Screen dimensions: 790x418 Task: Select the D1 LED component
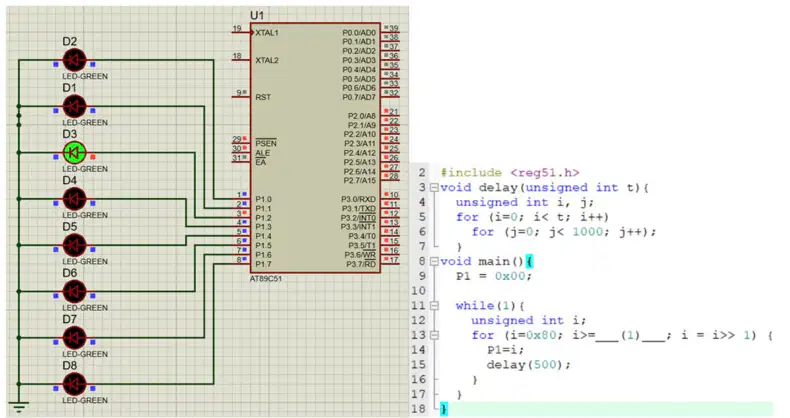tap(74, 107)
